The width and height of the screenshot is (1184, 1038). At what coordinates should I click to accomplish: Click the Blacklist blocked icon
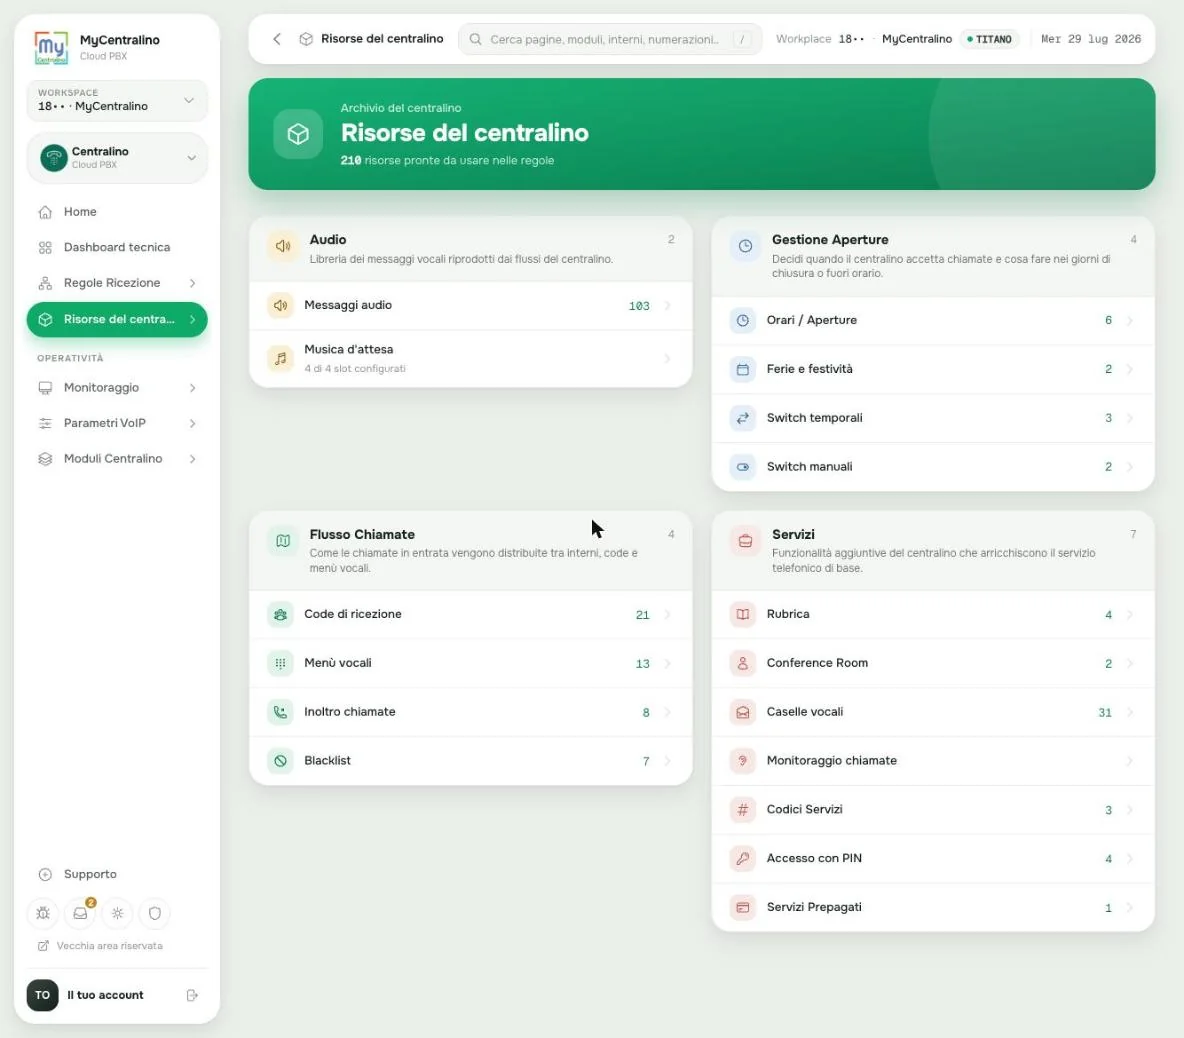pos(280,761)
